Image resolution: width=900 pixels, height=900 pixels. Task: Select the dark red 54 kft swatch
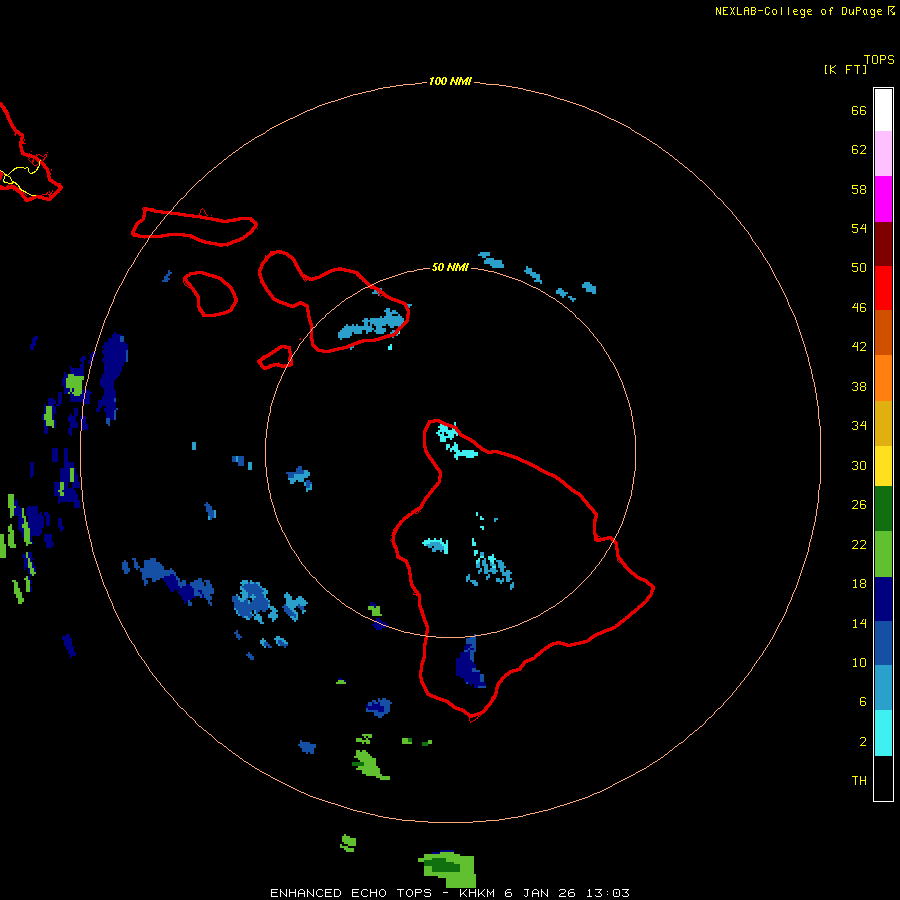883,243
